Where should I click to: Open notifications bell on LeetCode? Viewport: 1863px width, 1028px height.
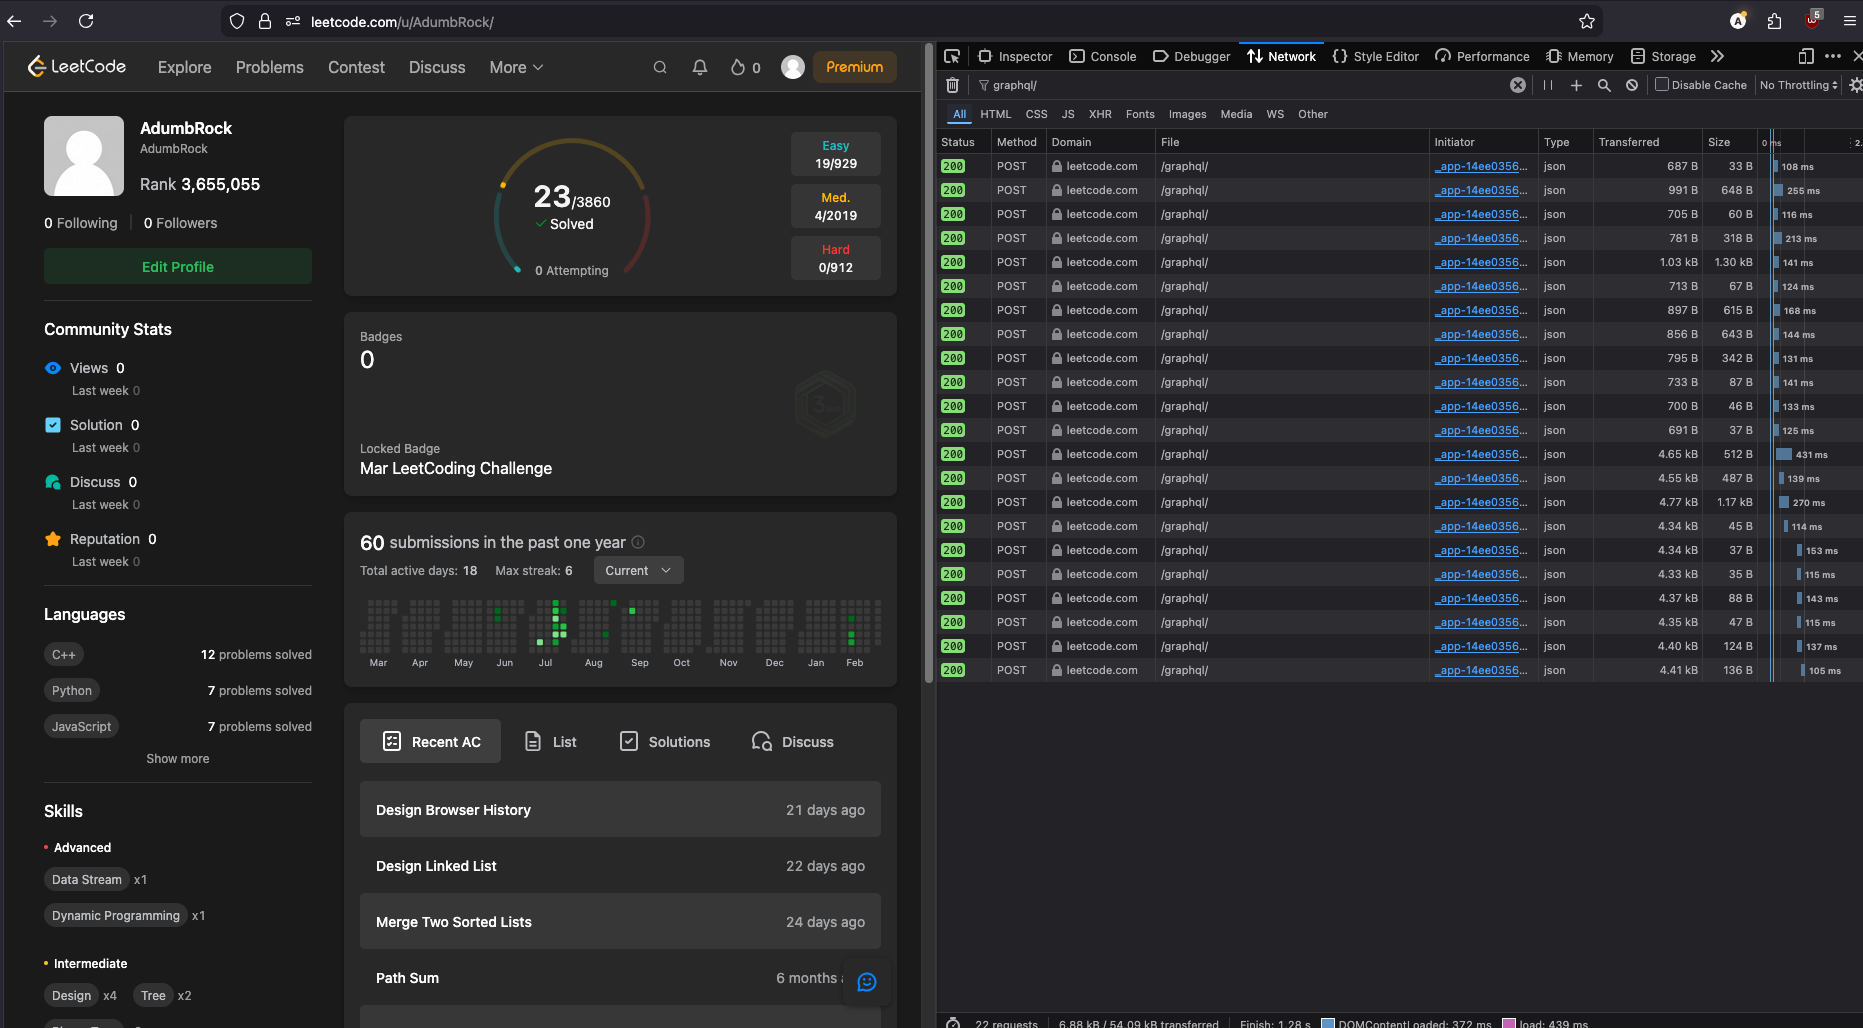coord(700,67)
